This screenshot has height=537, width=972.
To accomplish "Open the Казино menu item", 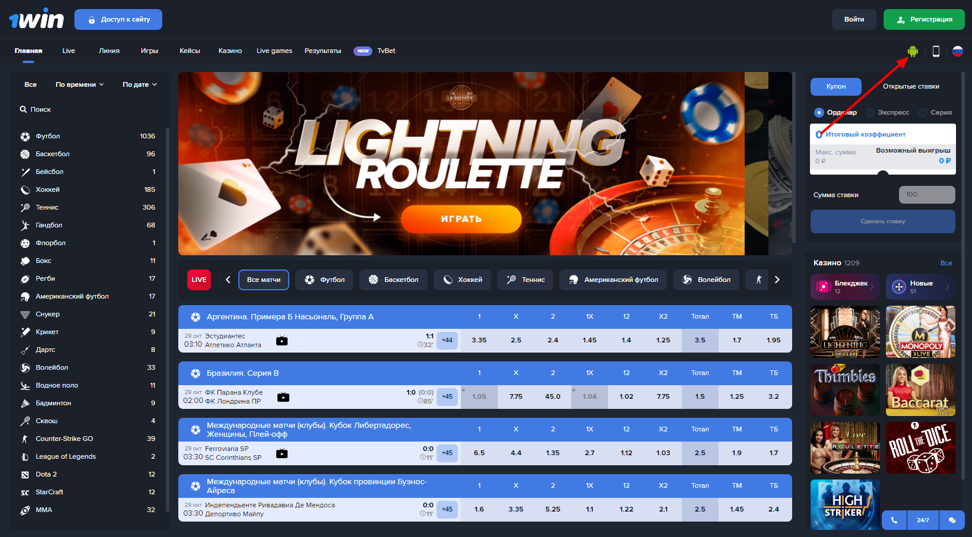I will tap(230, 51).
